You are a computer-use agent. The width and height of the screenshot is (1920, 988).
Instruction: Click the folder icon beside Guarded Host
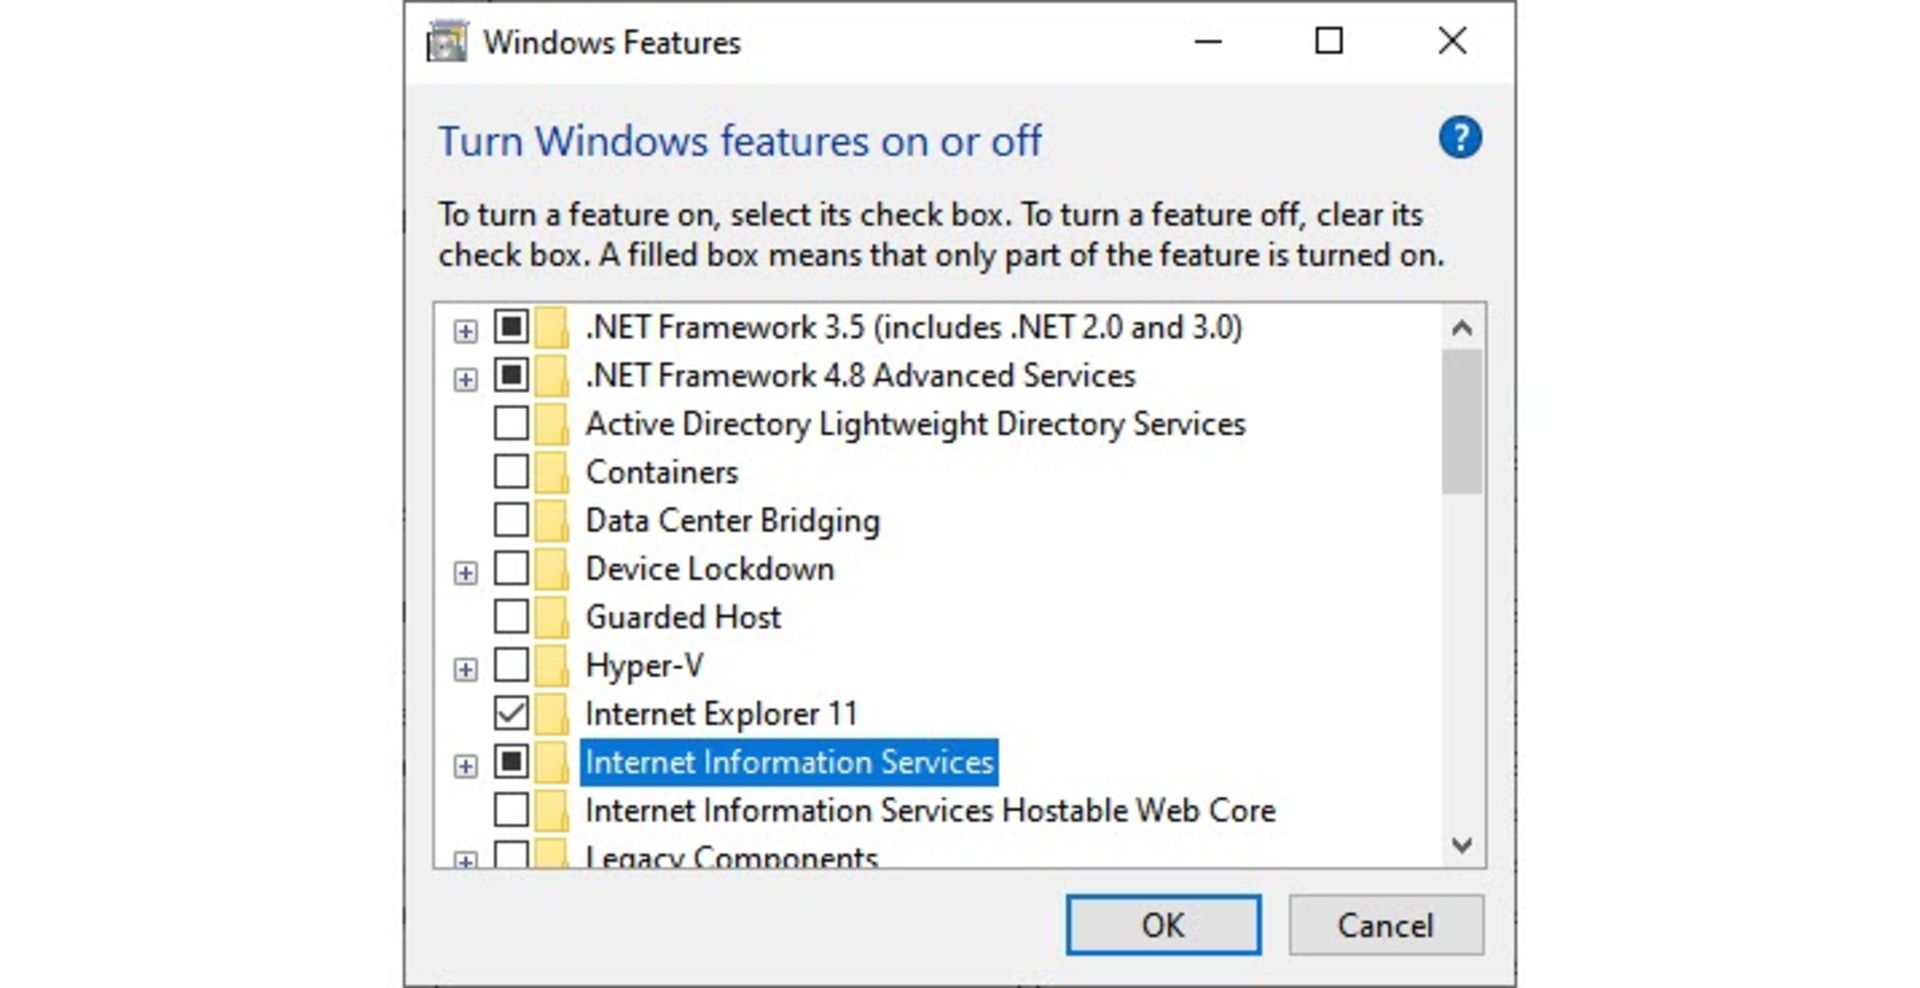pyautogui.click(x=551, y=617)
